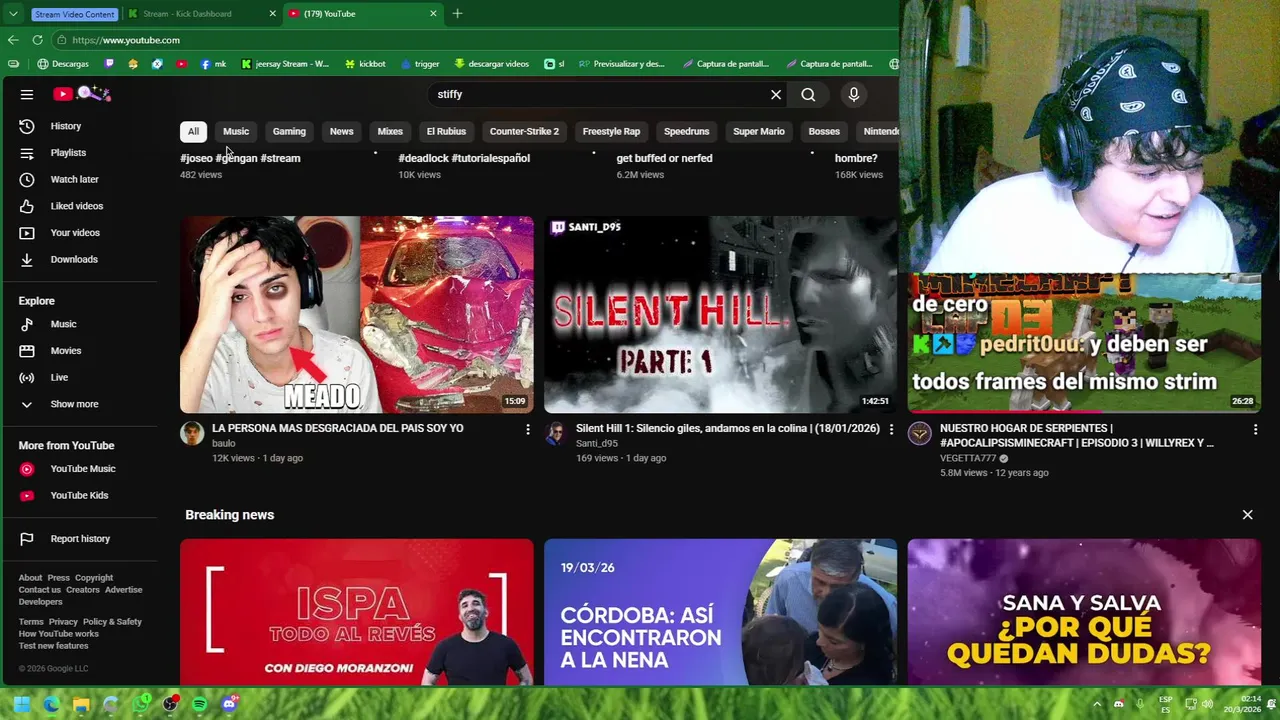Screen dimensions: 1280x720
Task: Select the News filter chip
Action: [342, 131]
